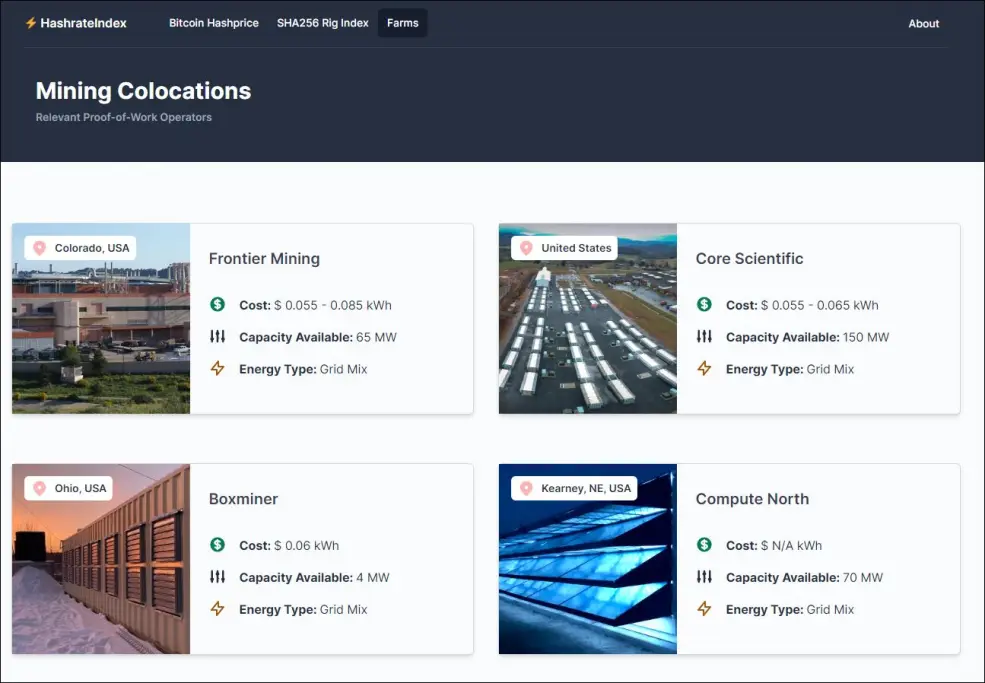The image size is (985, 683).
Task: Click Energy Type Grid Mix on Boxminer card
Action: [x=303, y=609]
